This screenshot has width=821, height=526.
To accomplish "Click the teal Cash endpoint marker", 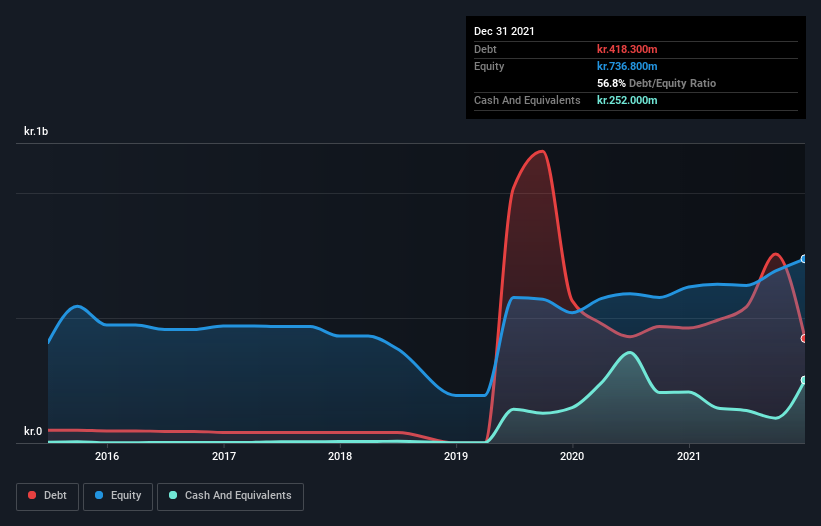I will click(804, 380).
